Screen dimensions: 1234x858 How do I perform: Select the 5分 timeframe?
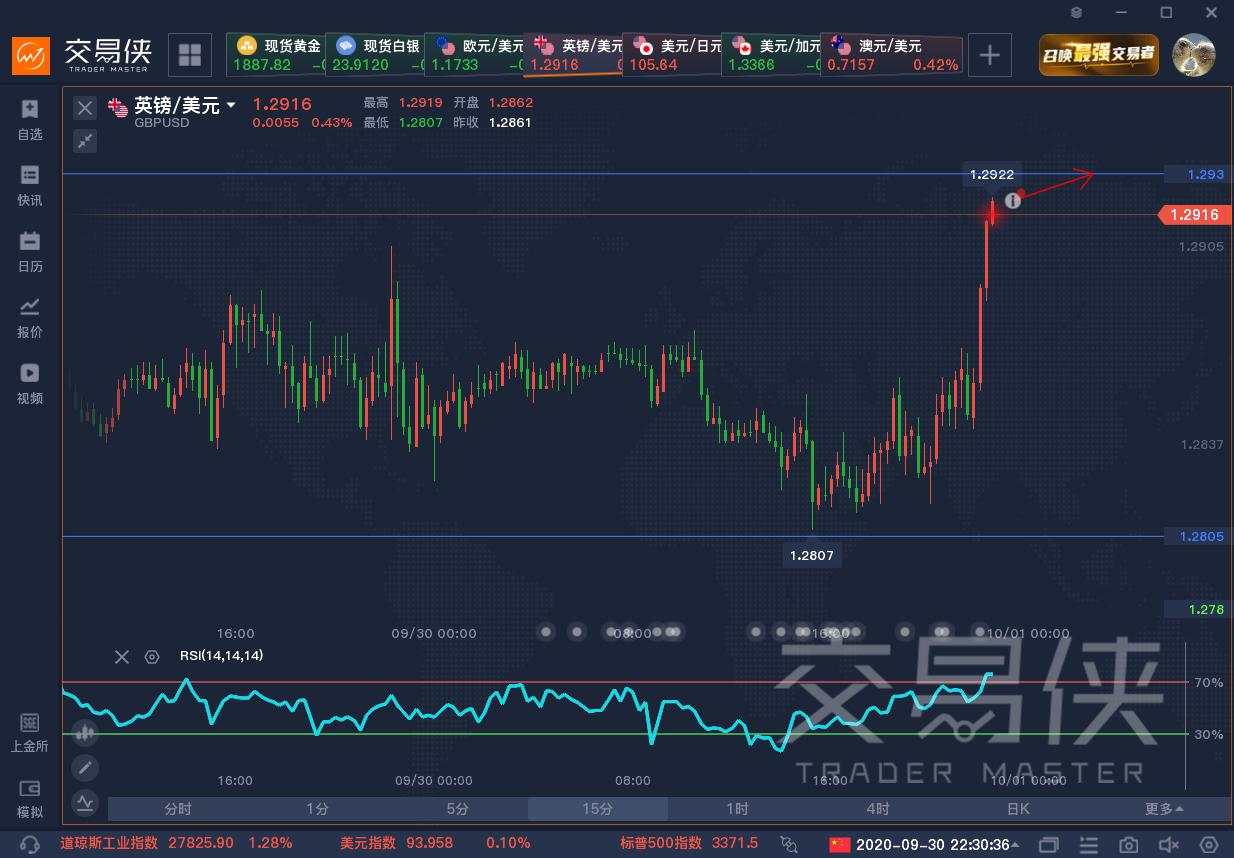(x=458, y=809)
